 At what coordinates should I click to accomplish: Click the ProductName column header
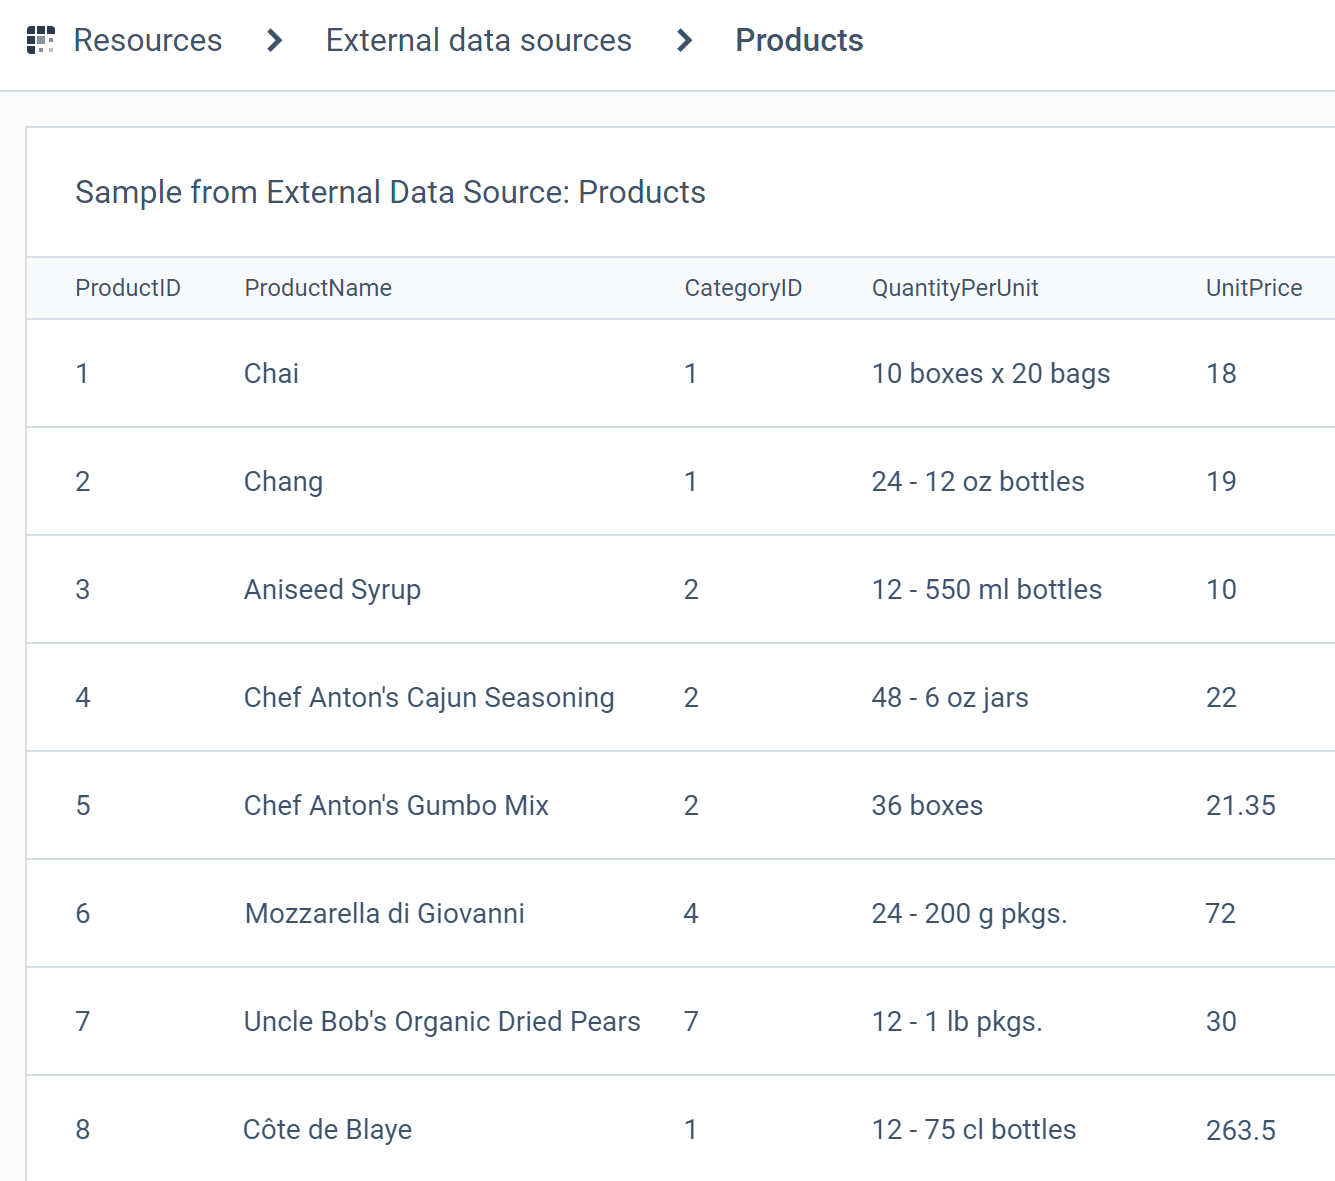318,288
